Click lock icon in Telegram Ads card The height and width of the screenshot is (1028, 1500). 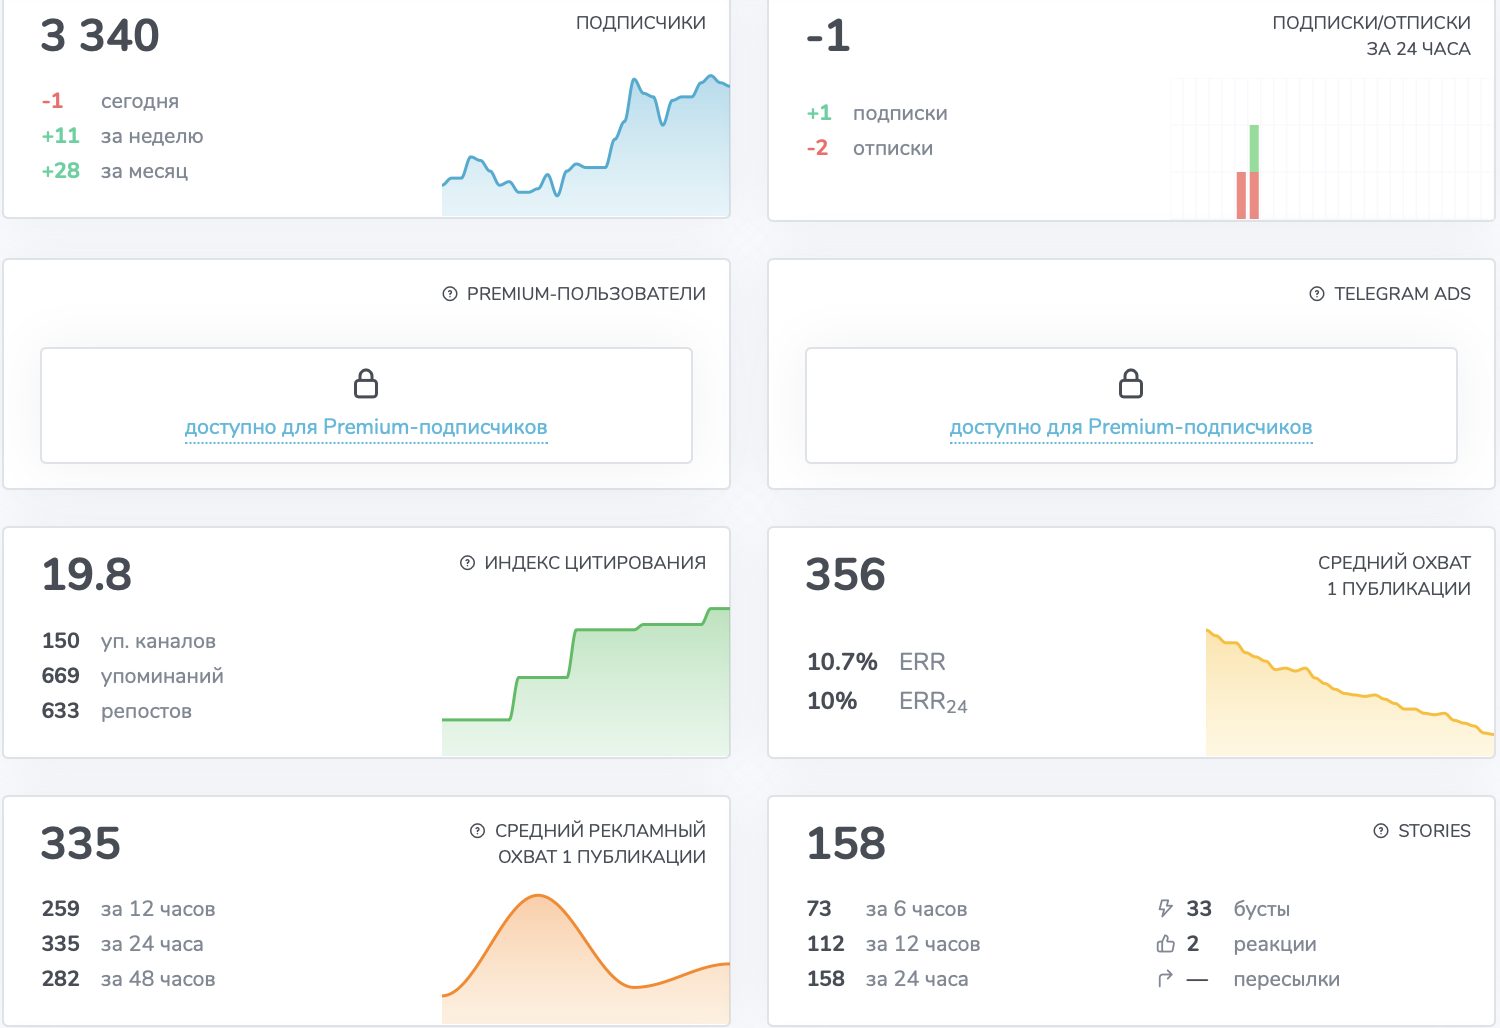click(x=1131, y=383)
